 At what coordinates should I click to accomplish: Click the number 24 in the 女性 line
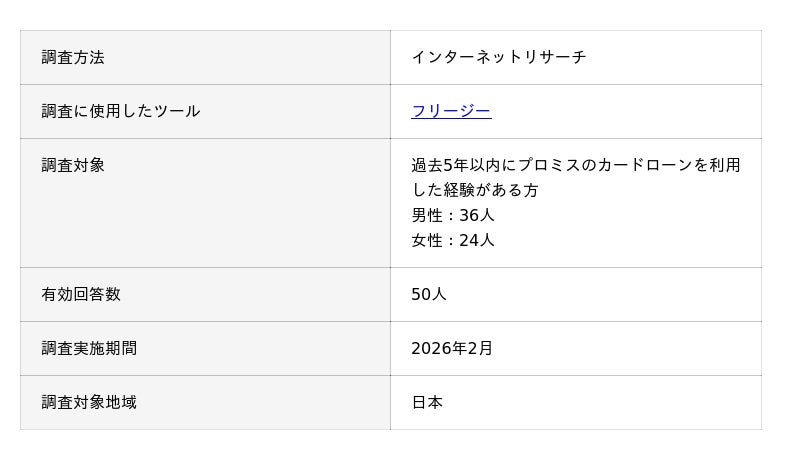469,240
